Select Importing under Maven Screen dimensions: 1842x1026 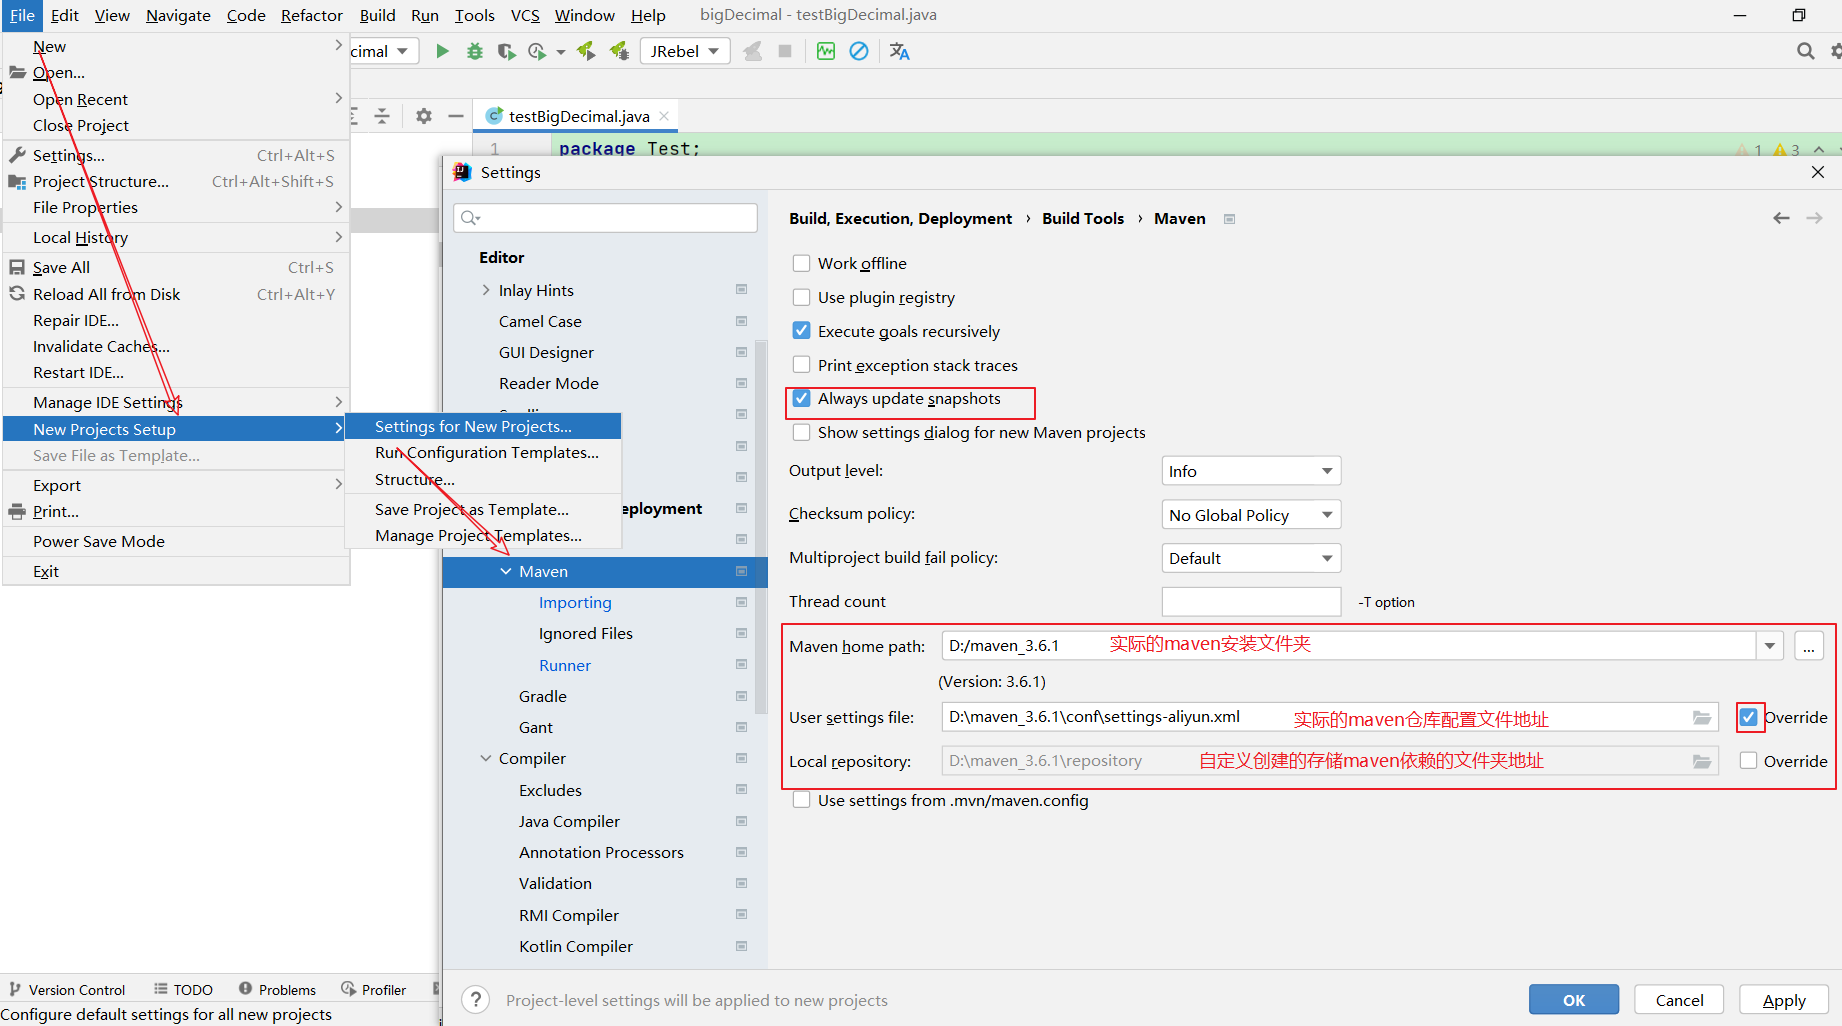tap(575, 602)
